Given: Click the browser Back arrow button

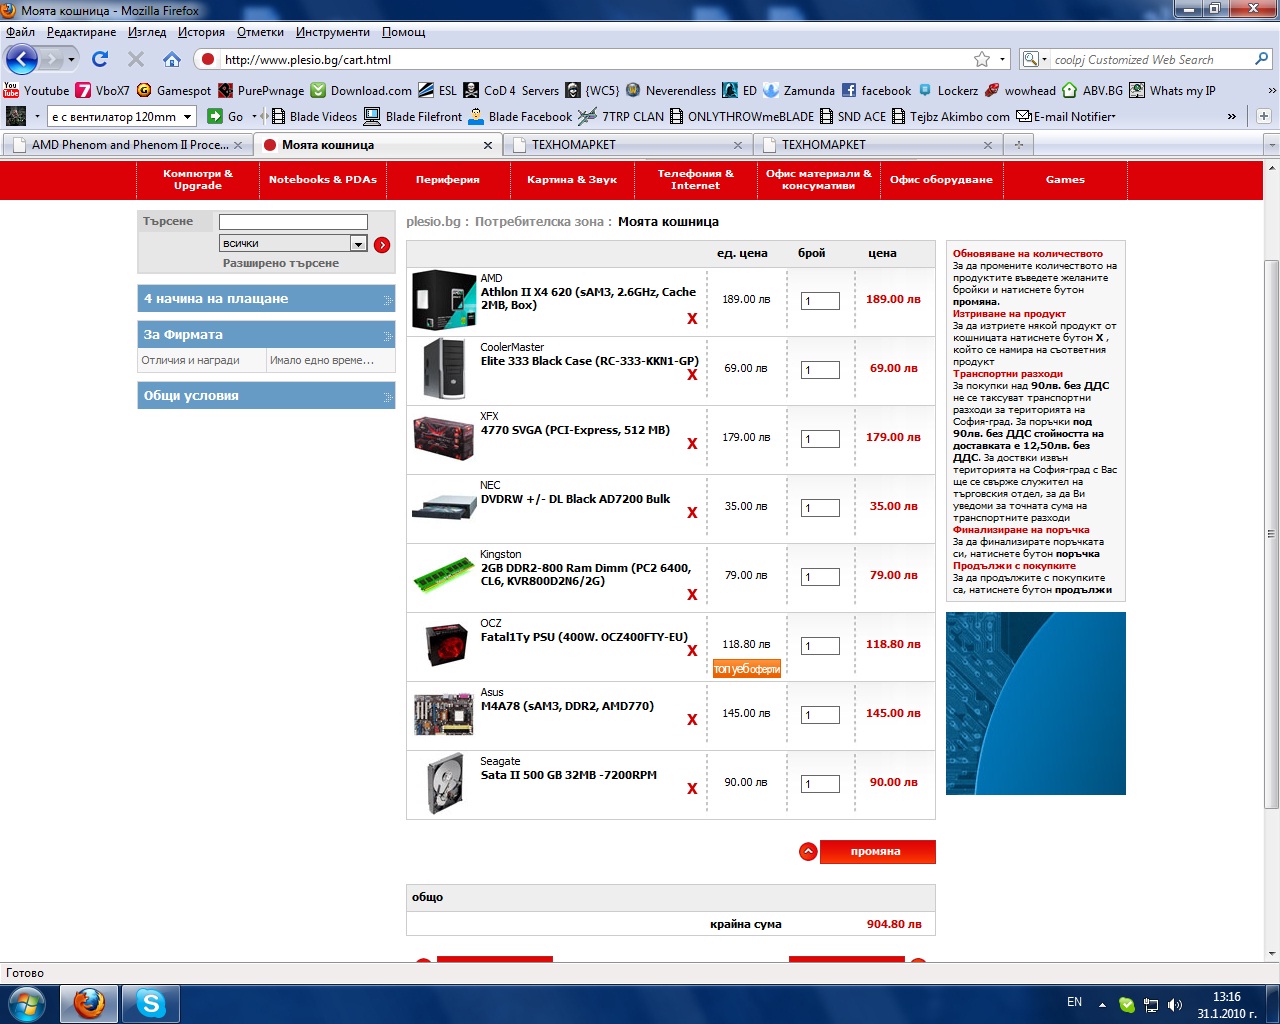Looking at the screenshot, I should (x=21, y=59).
